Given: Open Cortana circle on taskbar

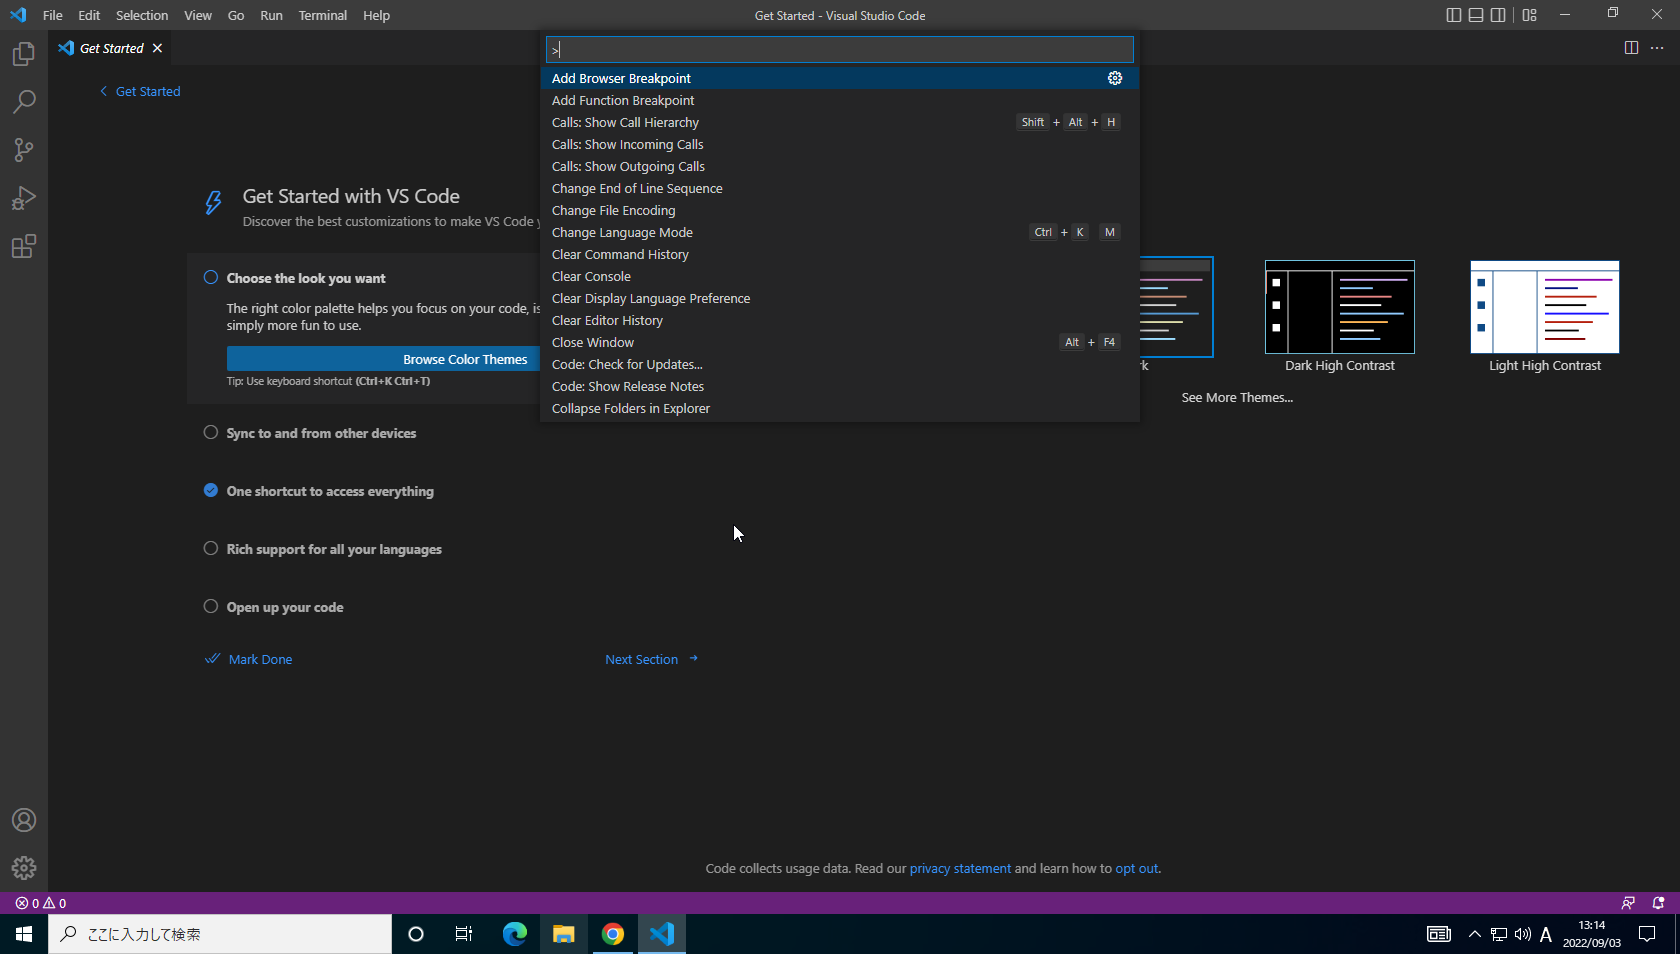Looking at the screenshot, I should [416, 934].
